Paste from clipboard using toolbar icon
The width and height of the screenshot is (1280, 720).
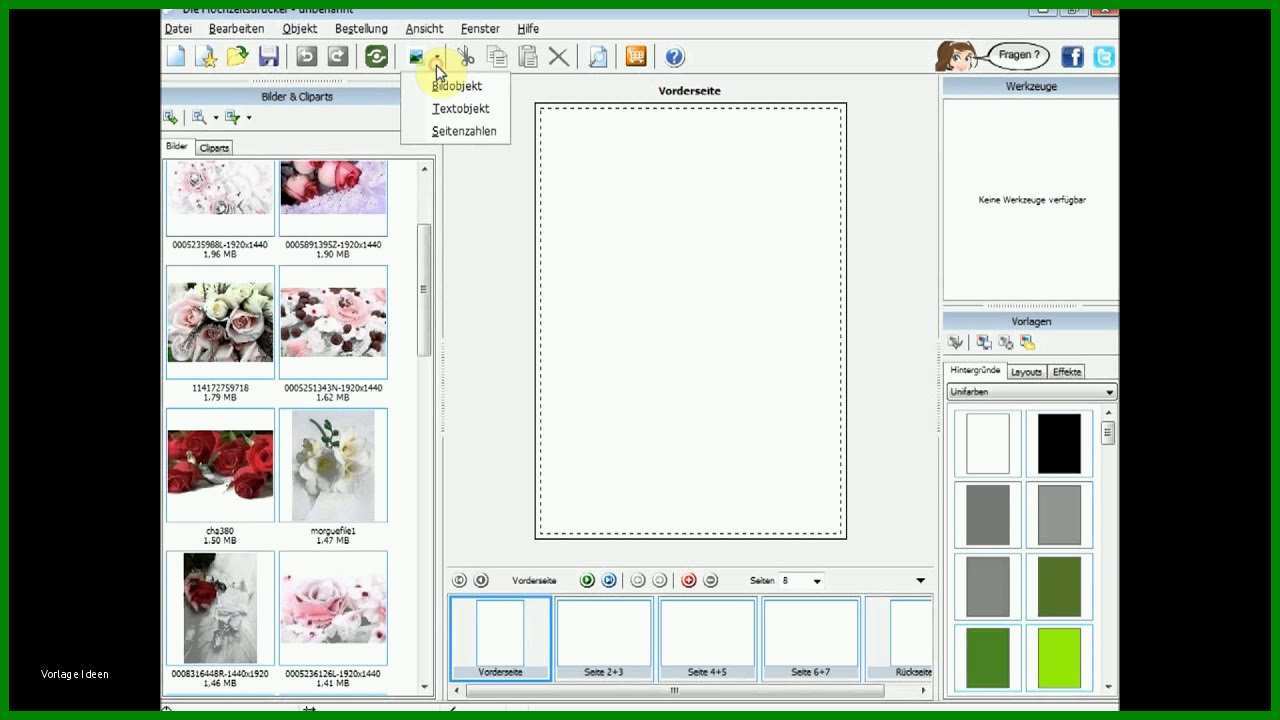pyautogui.click(x=528, y=57)
